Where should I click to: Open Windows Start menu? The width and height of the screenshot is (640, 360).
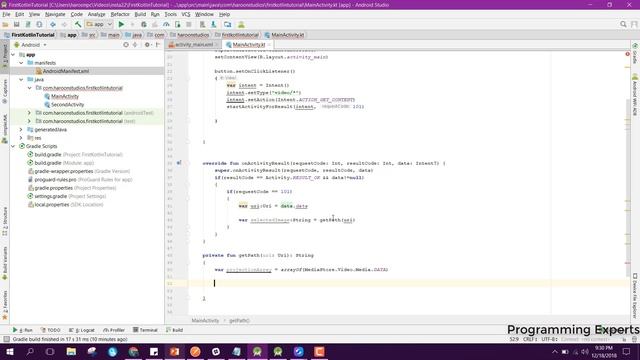pos(9,351)
